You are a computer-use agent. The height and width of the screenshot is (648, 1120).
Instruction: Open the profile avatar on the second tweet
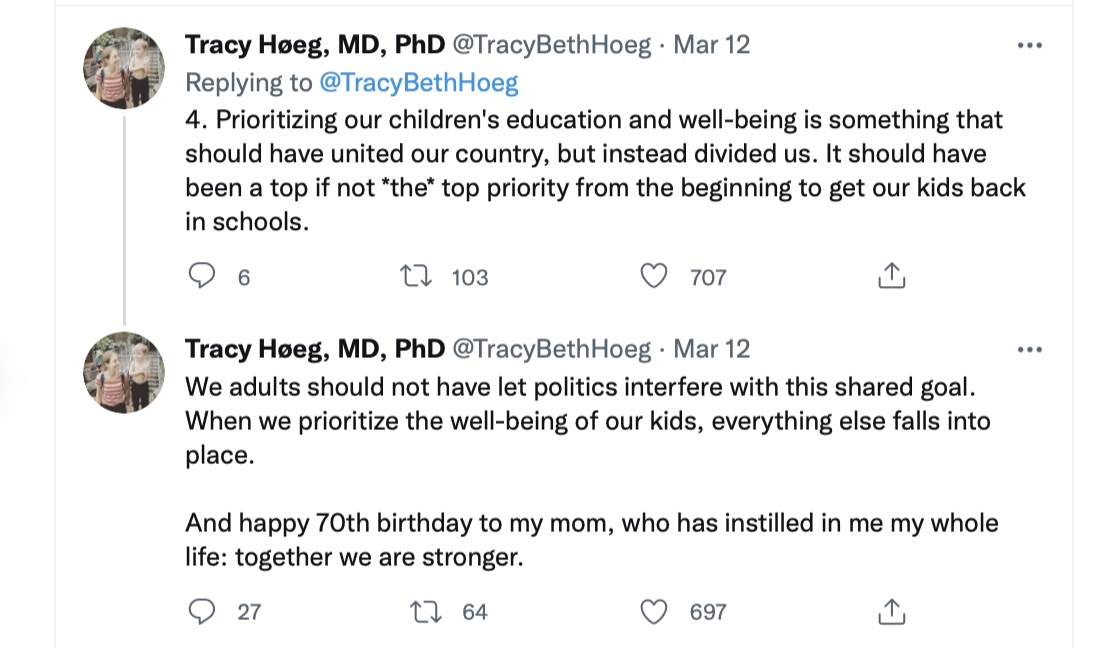124,372
